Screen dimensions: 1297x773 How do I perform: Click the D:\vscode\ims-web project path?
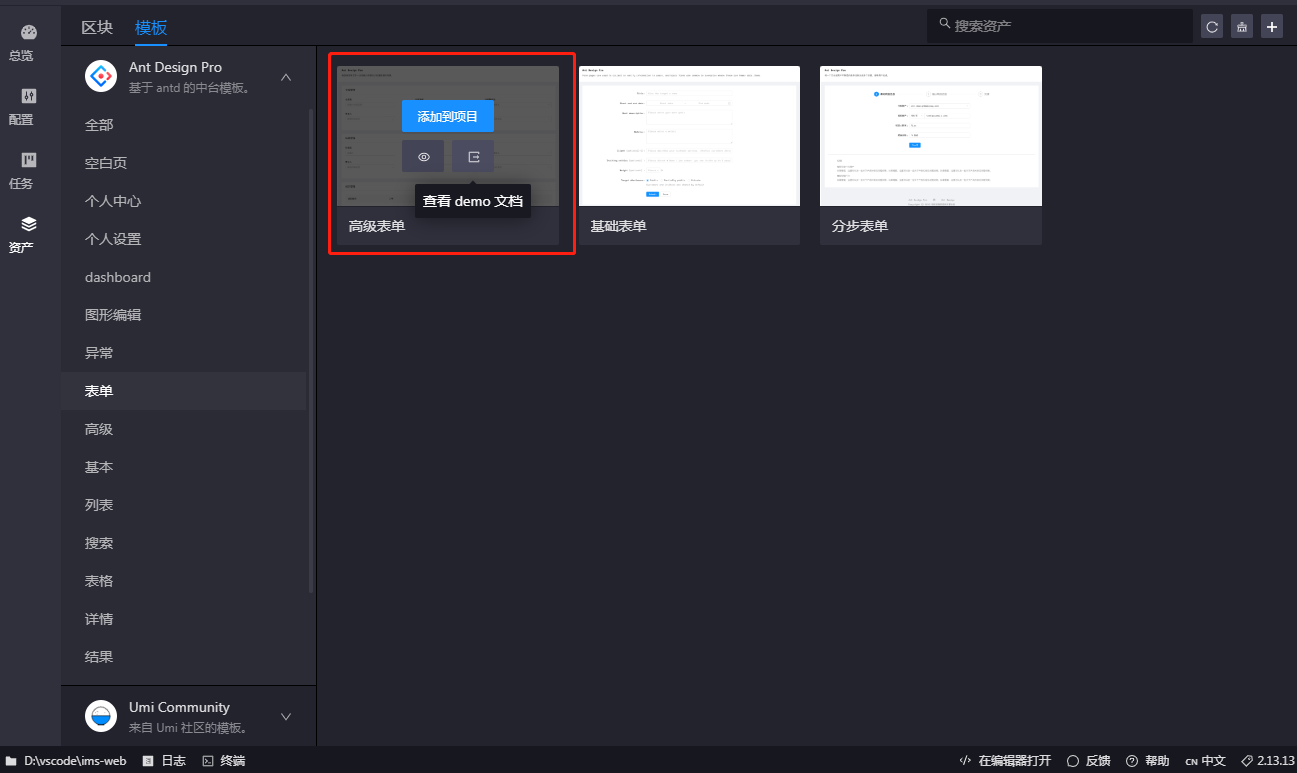75,761
